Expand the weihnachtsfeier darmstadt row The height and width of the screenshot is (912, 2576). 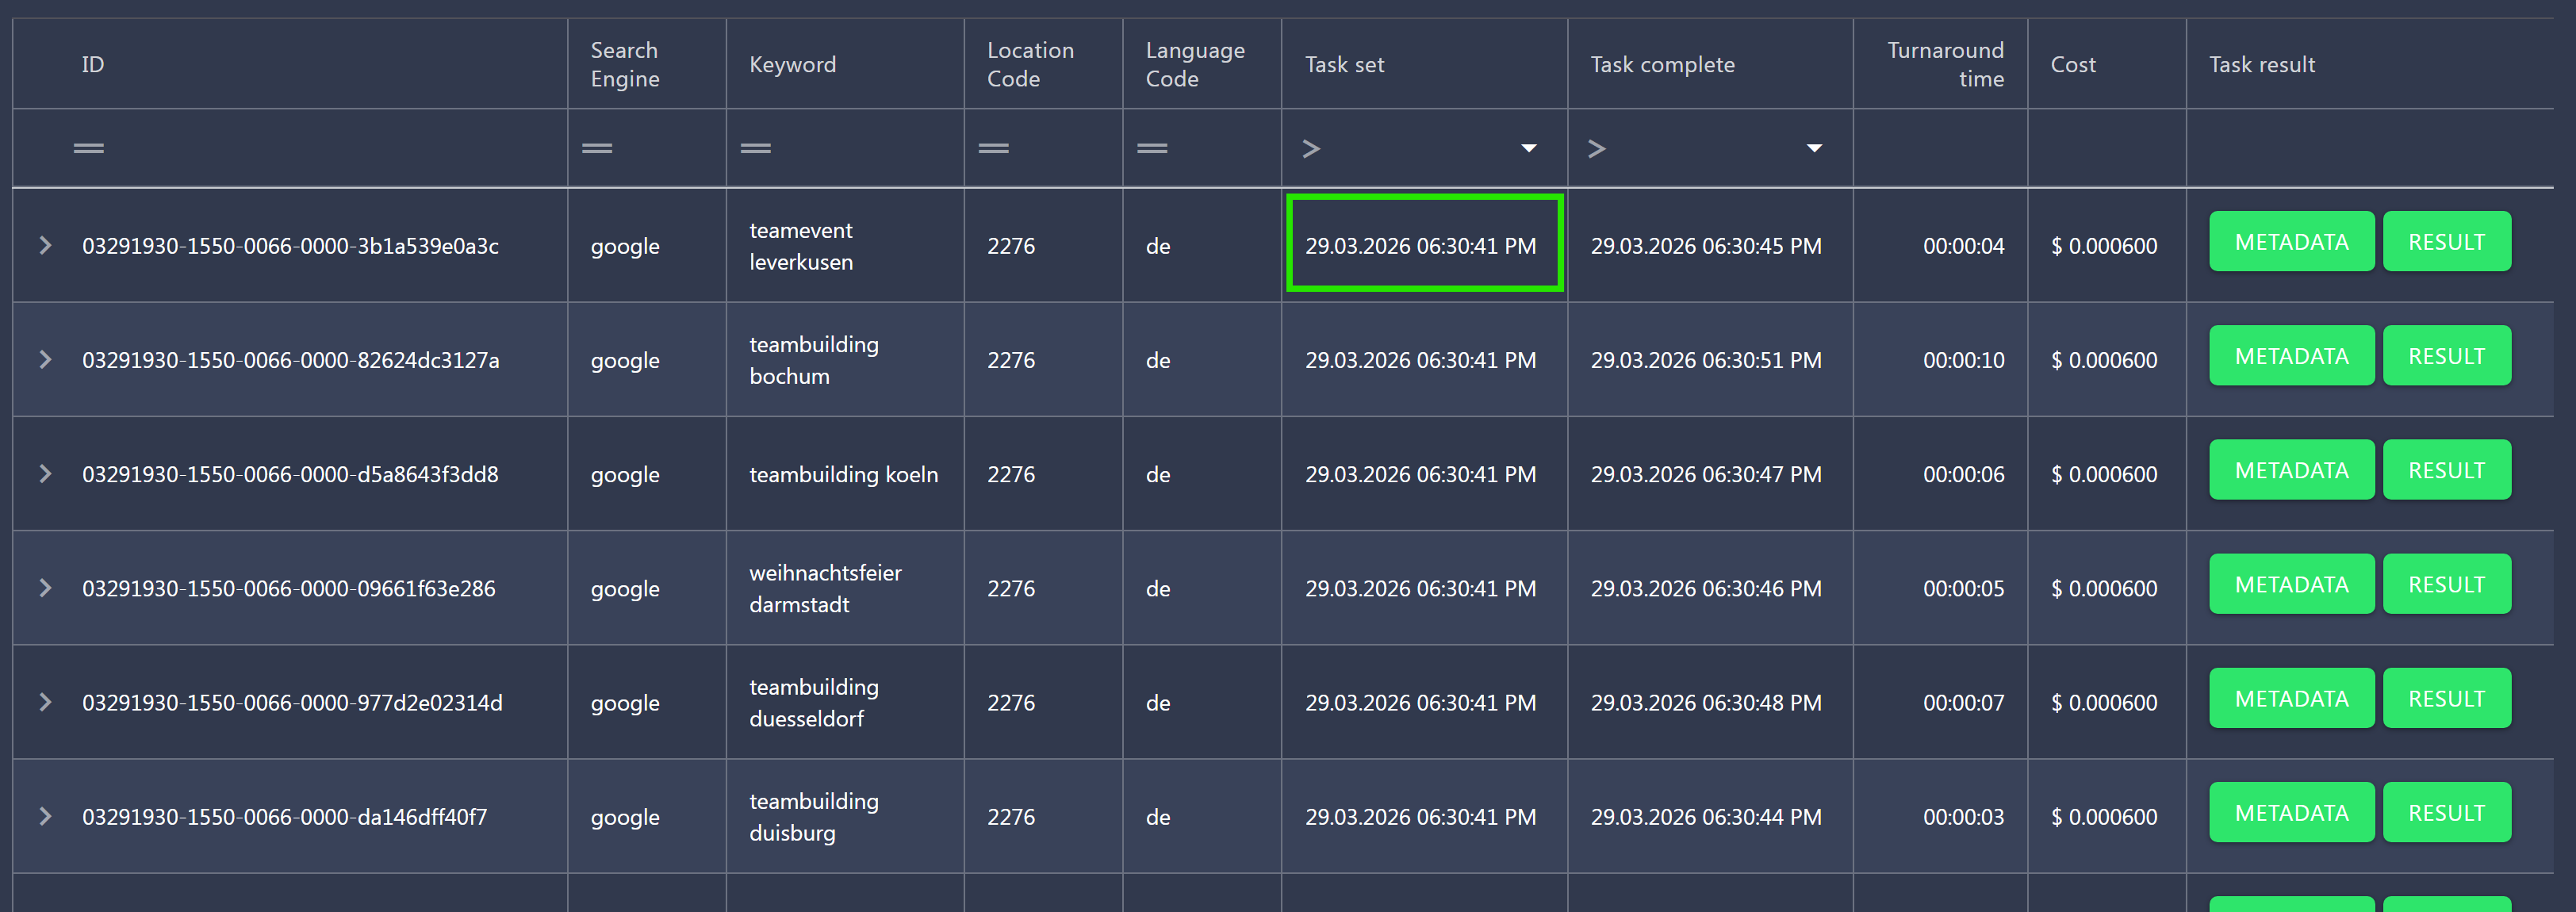tap(45, 587)
